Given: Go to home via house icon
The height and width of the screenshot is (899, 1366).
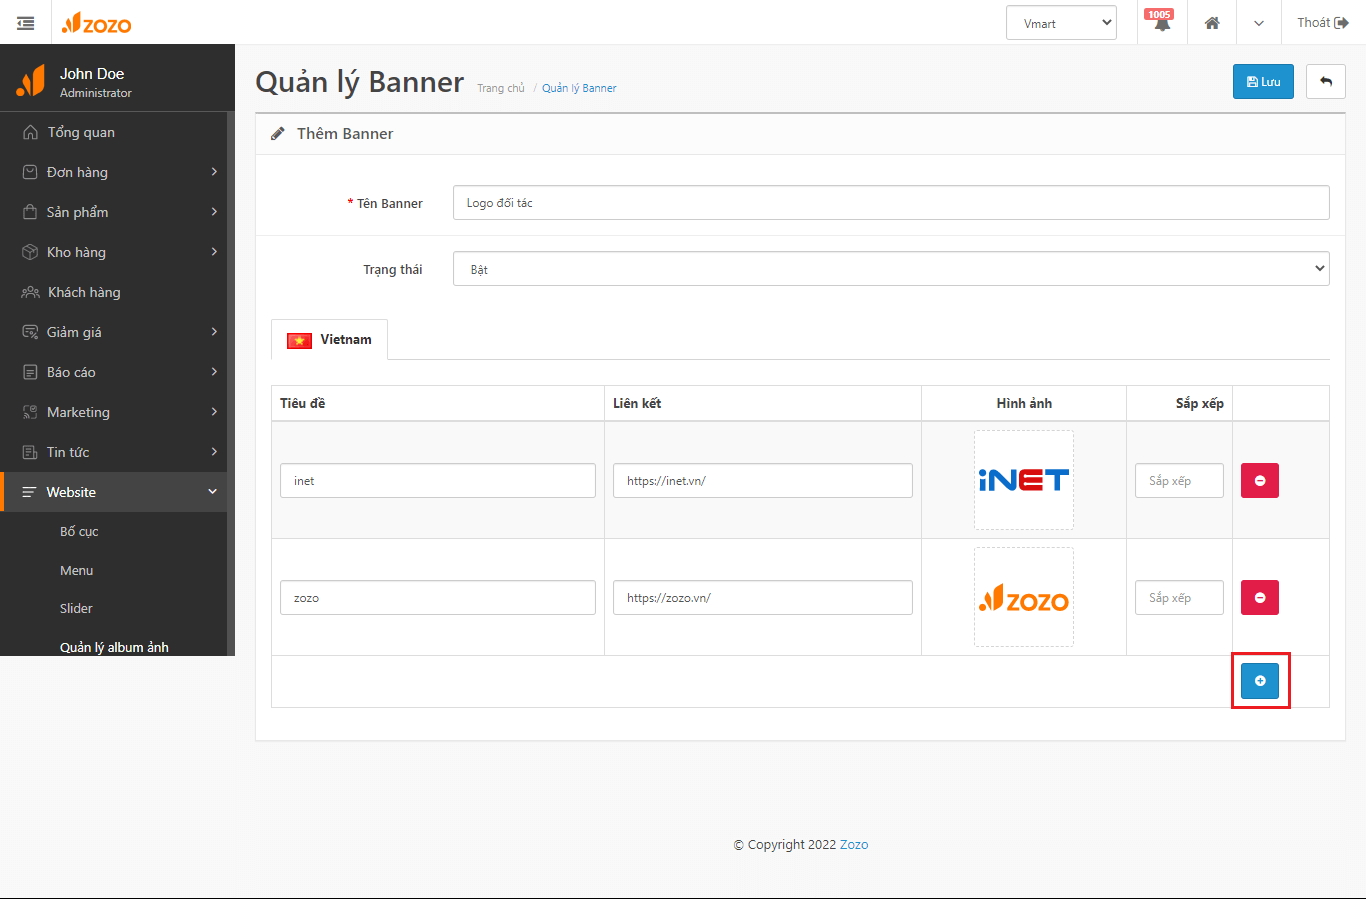Looking at the screenshot, I should click(x=1212, y=23).
